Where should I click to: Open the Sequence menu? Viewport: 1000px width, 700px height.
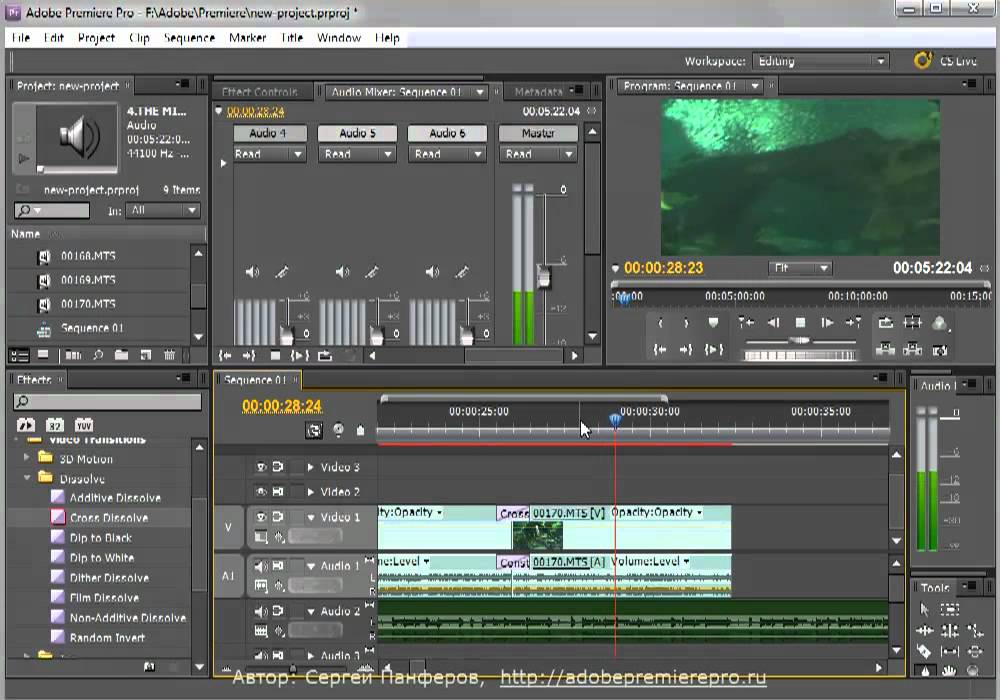coord(189,38)
